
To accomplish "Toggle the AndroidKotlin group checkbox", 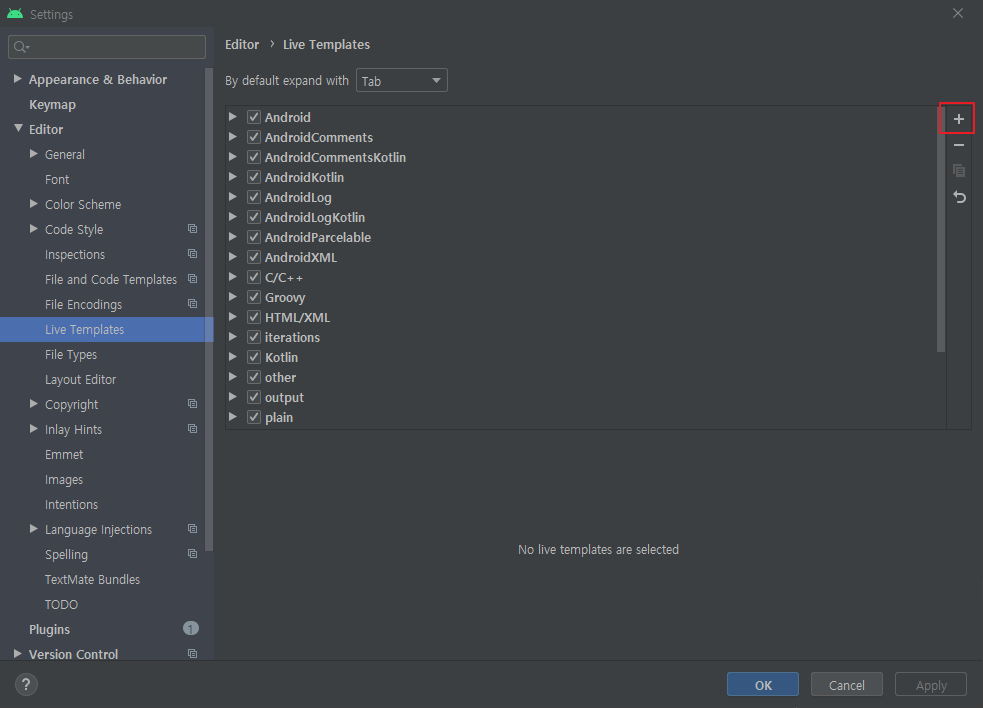I will 254,177.
